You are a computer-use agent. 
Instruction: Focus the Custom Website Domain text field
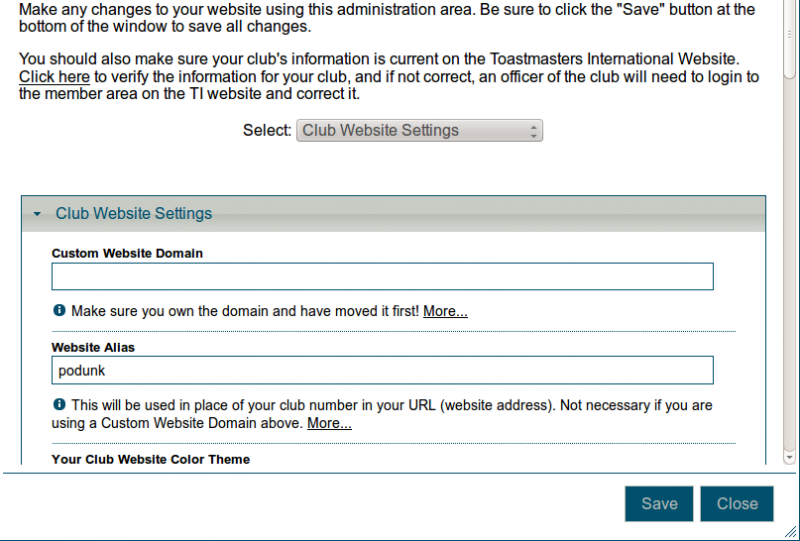[382, 277]
